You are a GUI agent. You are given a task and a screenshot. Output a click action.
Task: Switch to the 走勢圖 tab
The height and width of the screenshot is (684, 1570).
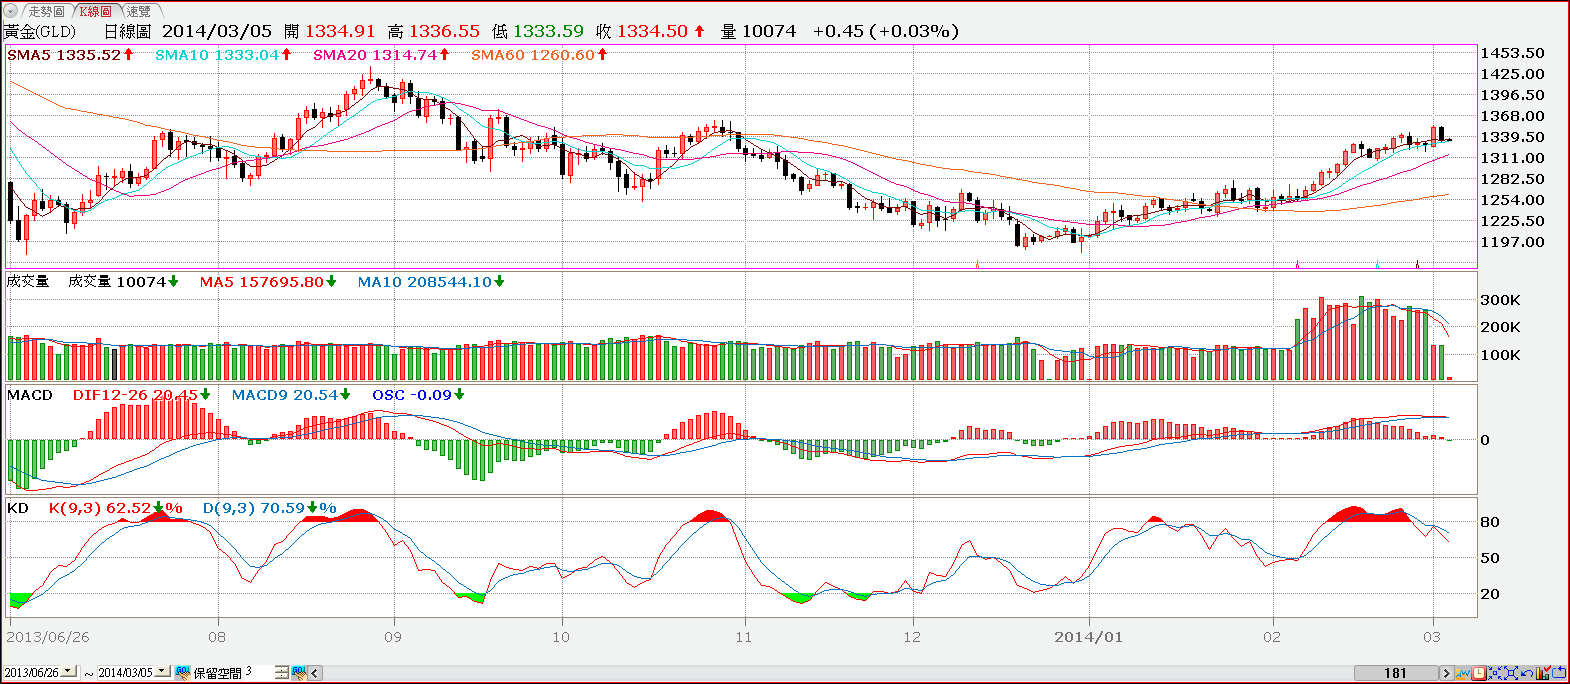click(46, 11)
